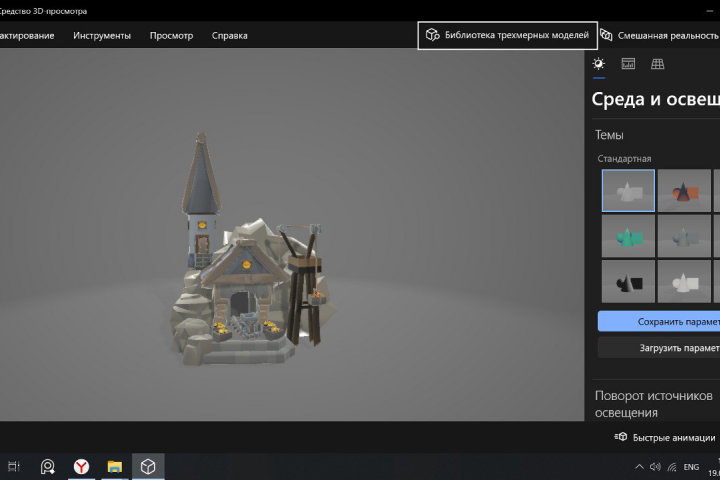Viewport: 720px width, 480px height.
Task: Select the green teal theme thumbnail
Action: [x=628, y=236]
